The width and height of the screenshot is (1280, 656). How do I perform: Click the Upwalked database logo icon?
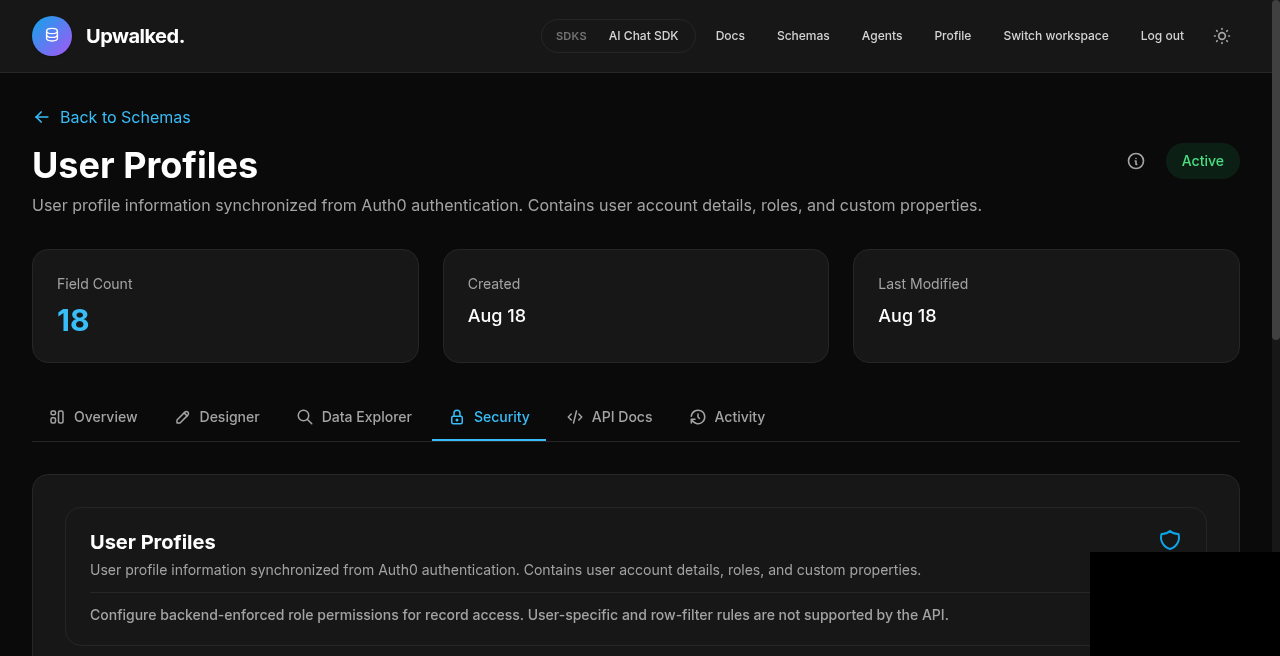[x=52, y=36]
